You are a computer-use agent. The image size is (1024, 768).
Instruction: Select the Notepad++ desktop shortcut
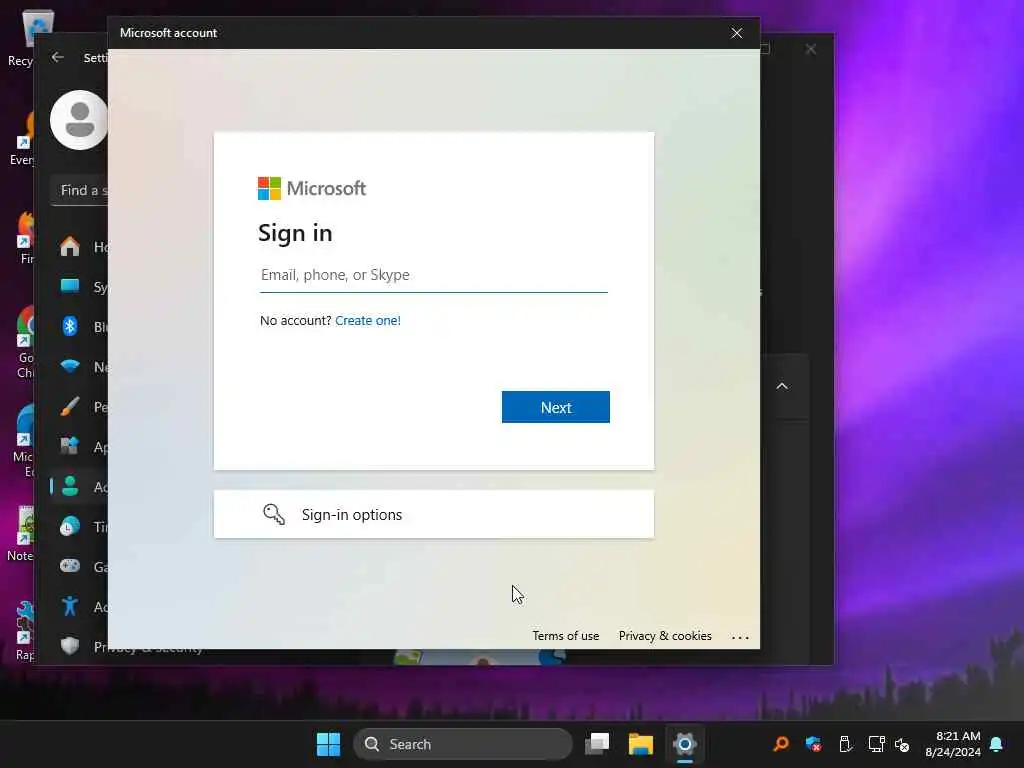(x=22, y=534)
